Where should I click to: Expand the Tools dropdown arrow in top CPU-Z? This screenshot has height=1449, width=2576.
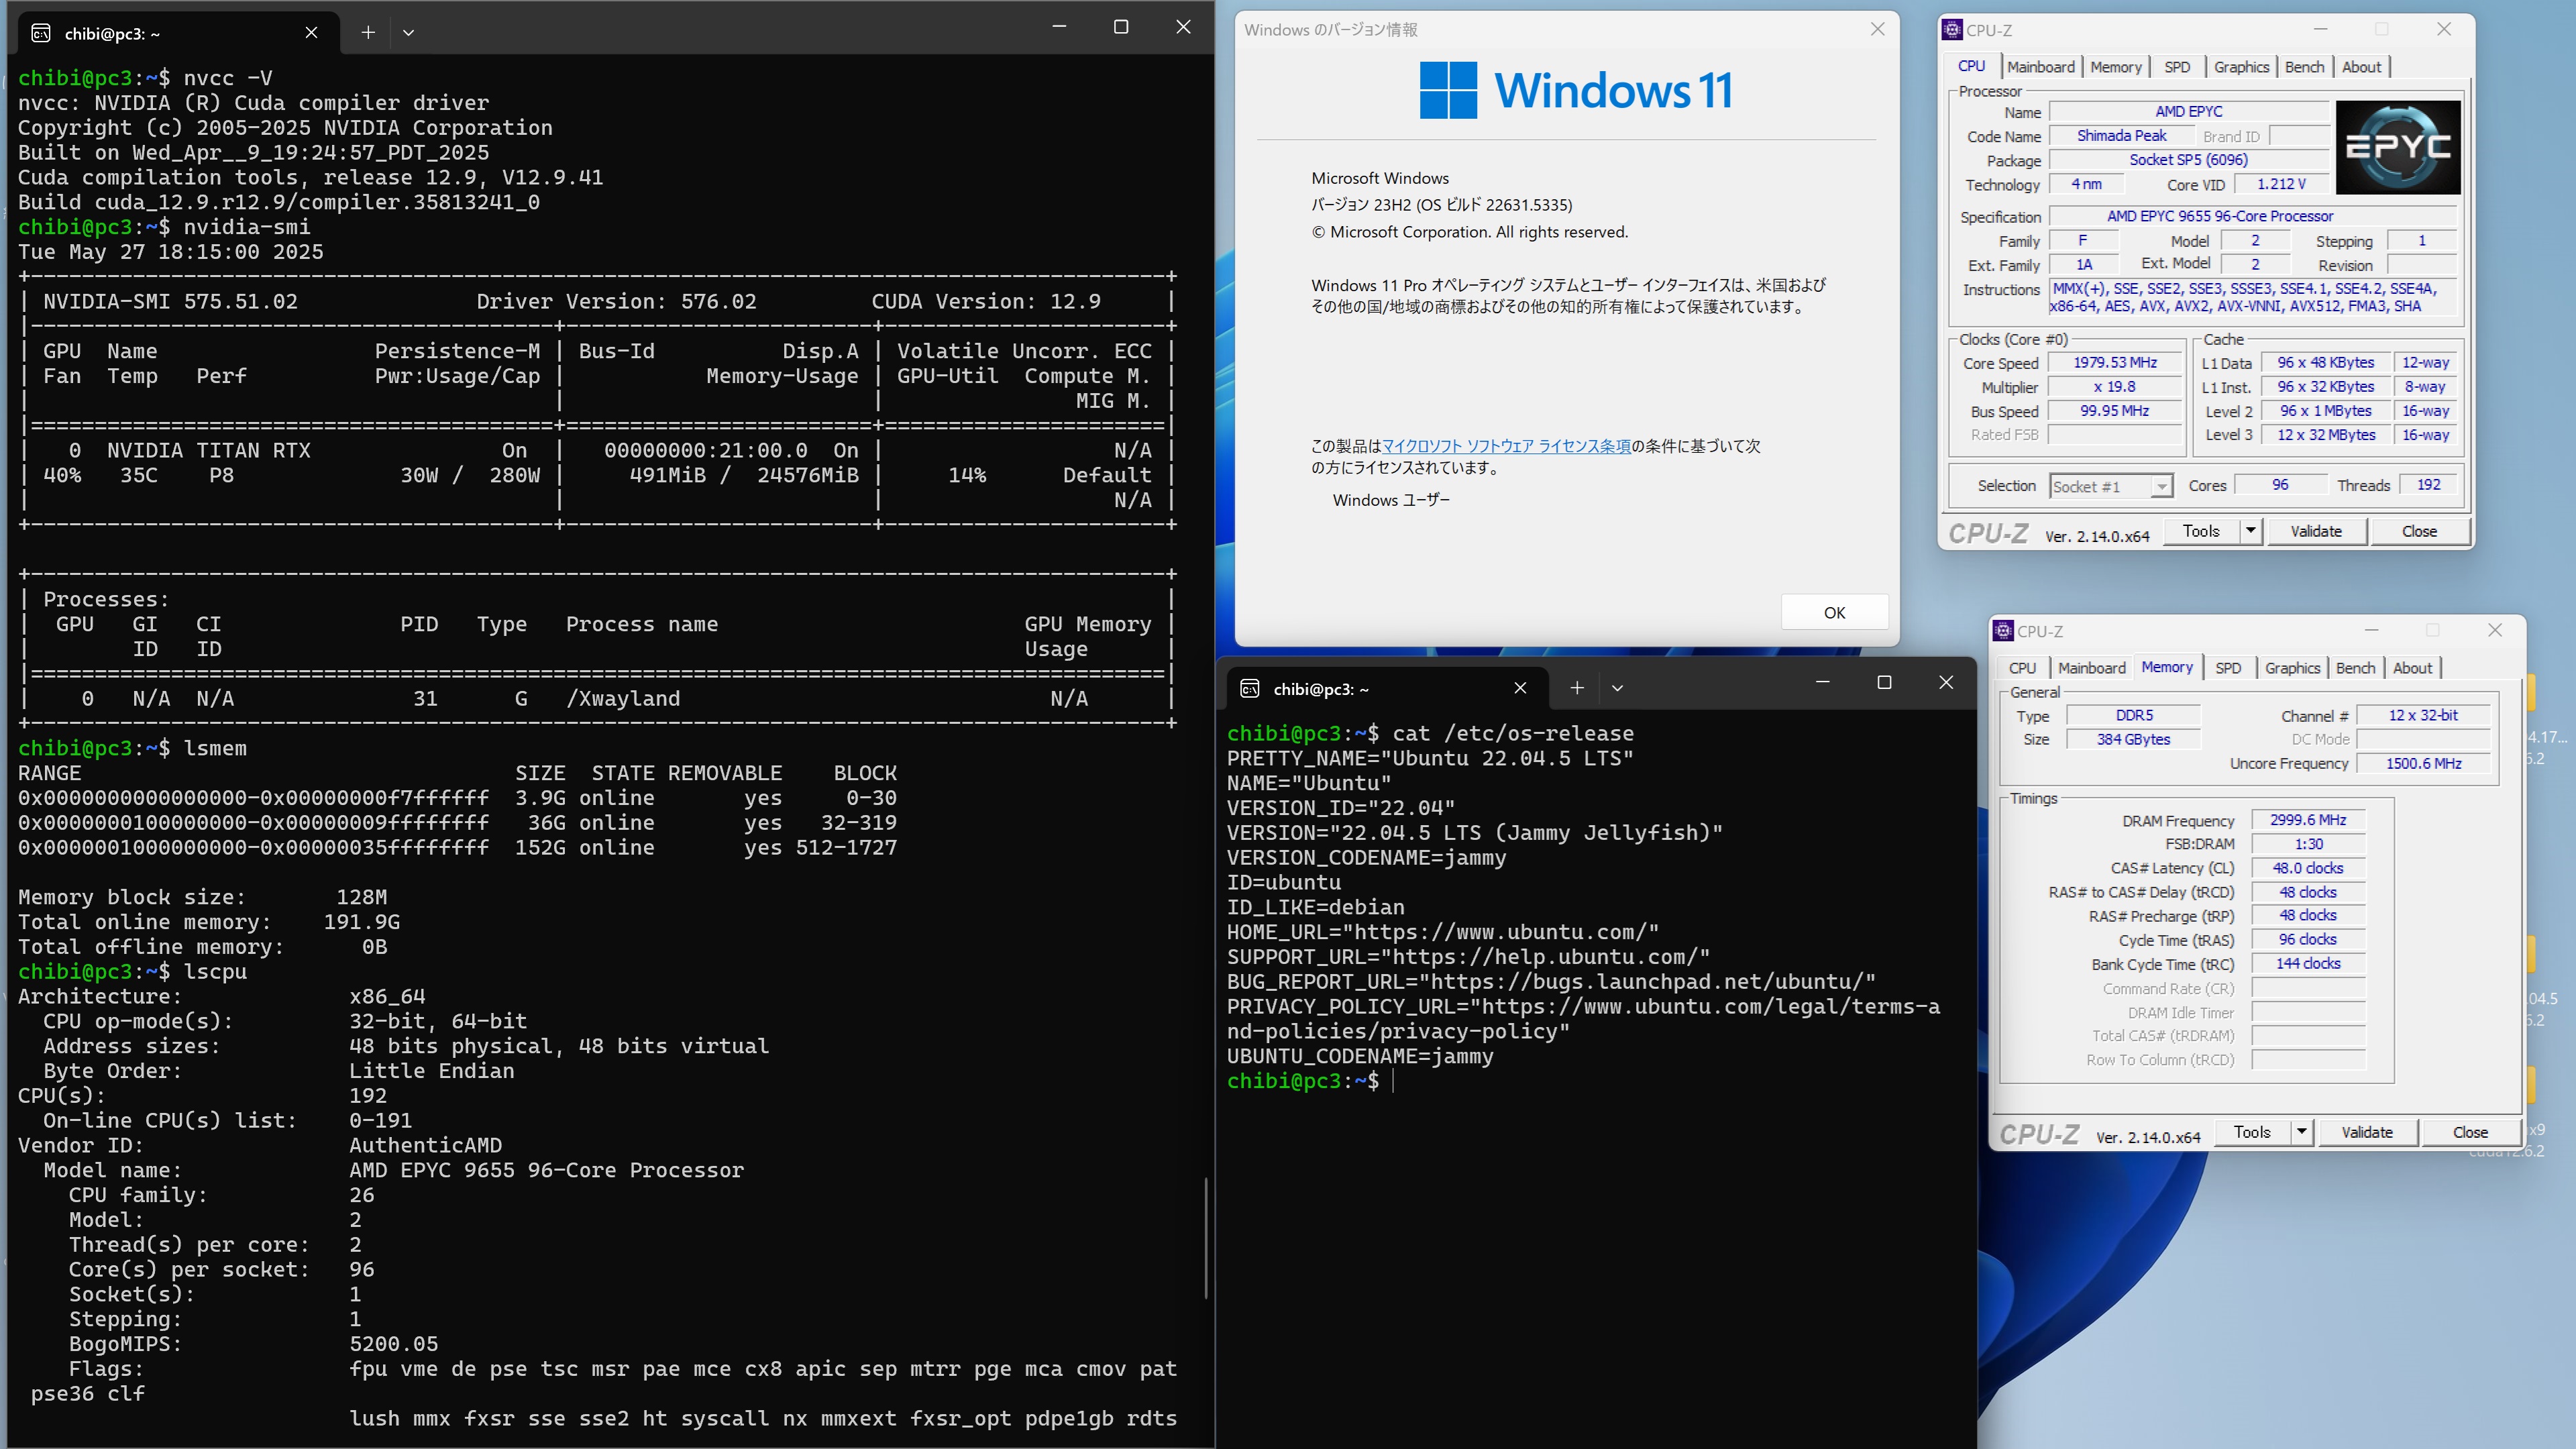2250,531
